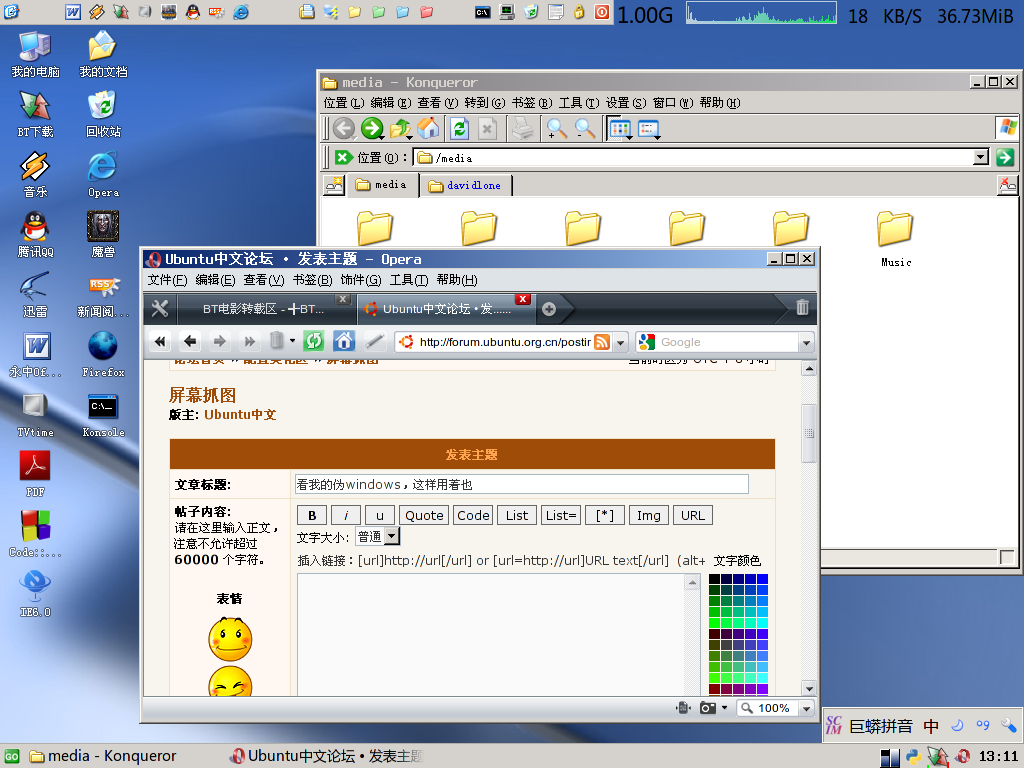The height and width of the screenshot is (768, 1024).
Task: Pick the black swatch in color palette
Action: (714, 579)
